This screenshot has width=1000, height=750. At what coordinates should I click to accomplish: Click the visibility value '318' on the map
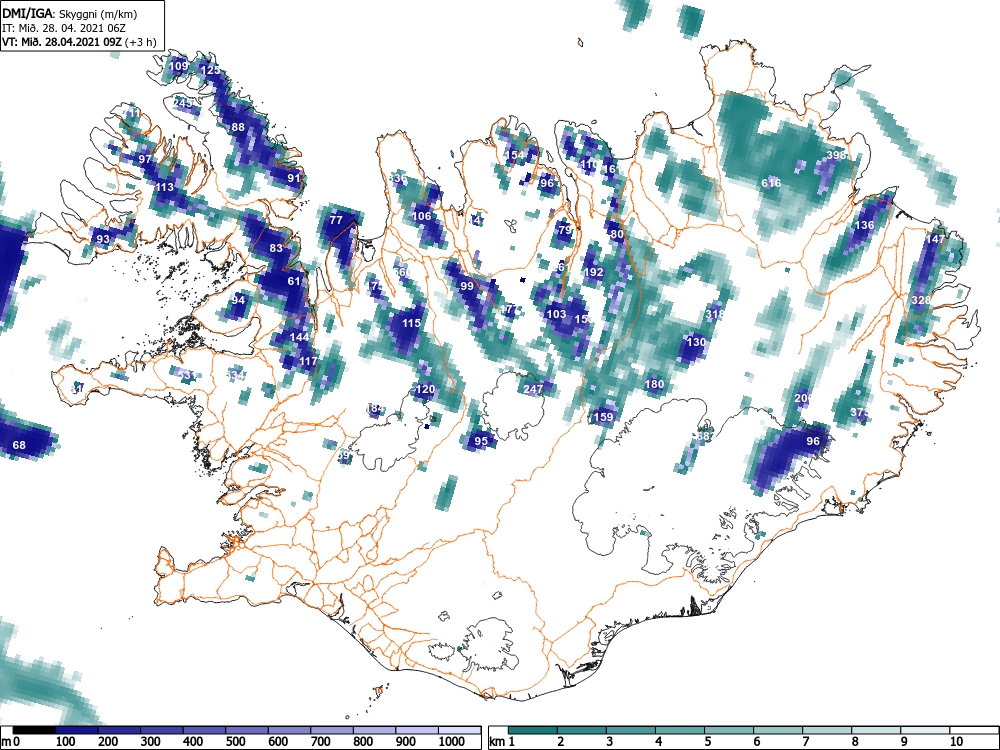(715, 314)
